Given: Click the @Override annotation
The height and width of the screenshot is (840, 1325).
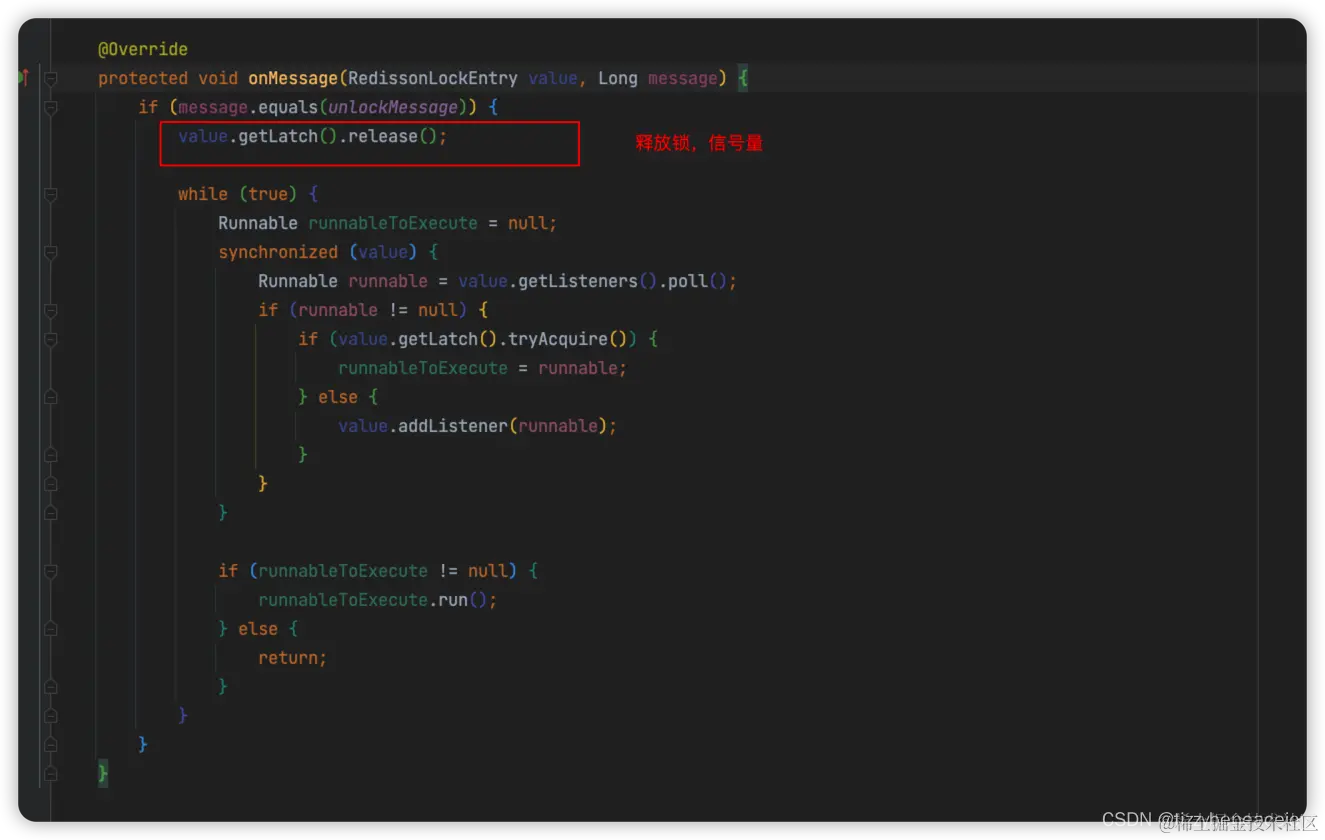Looking at the screenshot, I should click(142, 49).
